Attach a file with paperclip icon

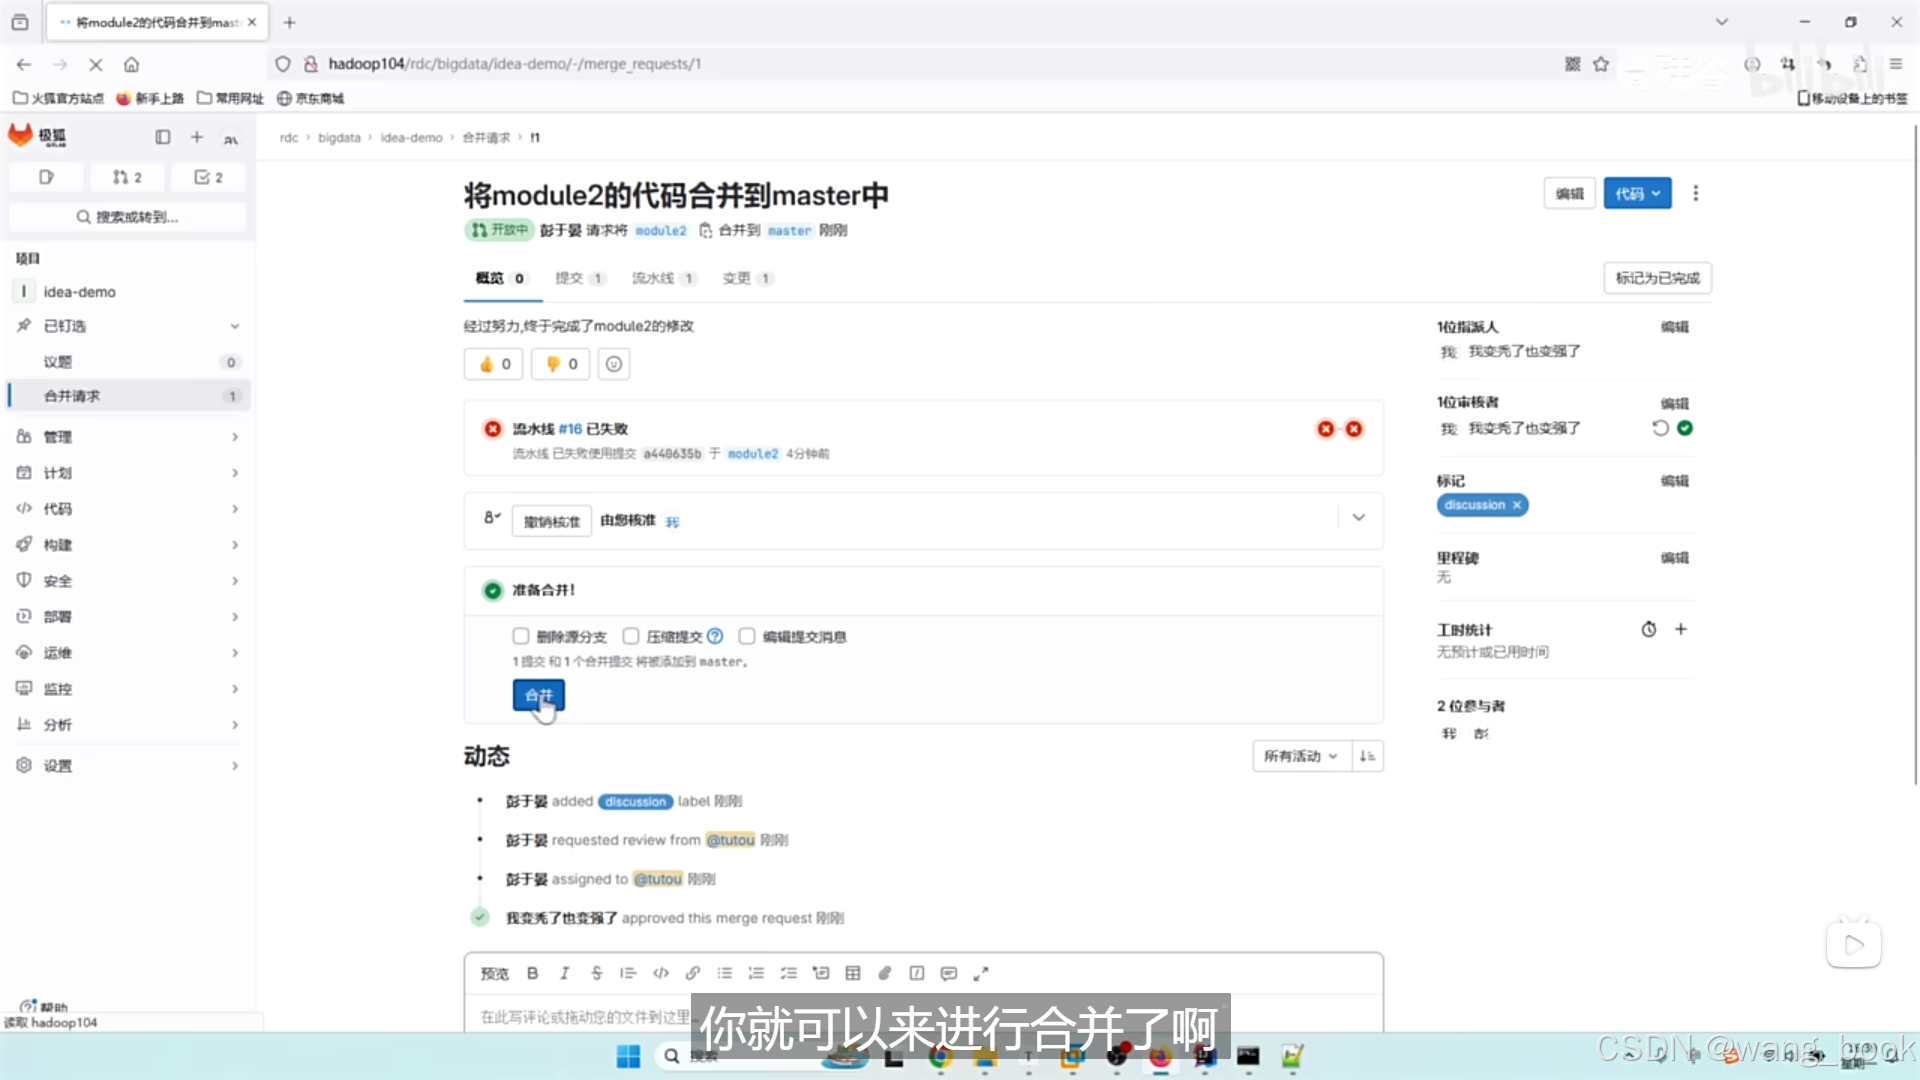885,973
